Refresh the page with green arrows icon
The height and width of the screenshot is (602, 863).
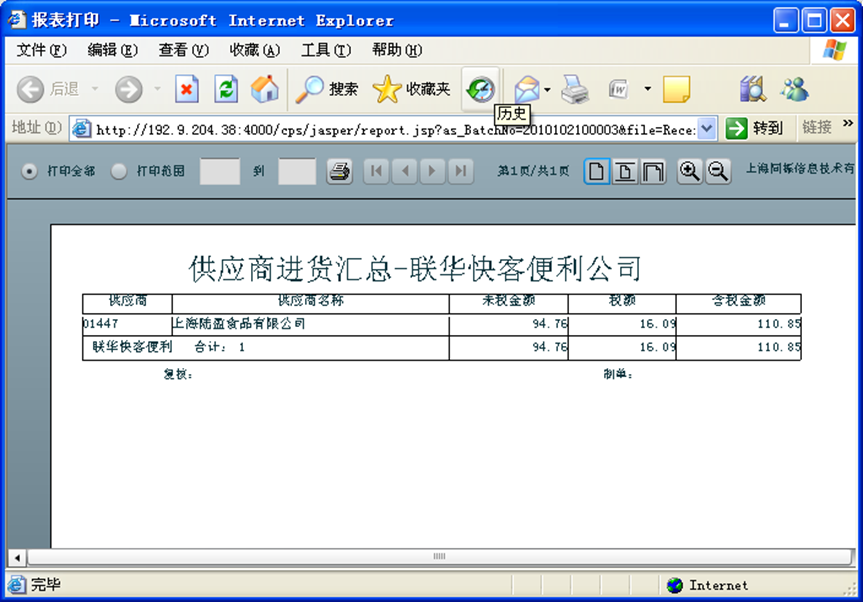coord(226,89)
